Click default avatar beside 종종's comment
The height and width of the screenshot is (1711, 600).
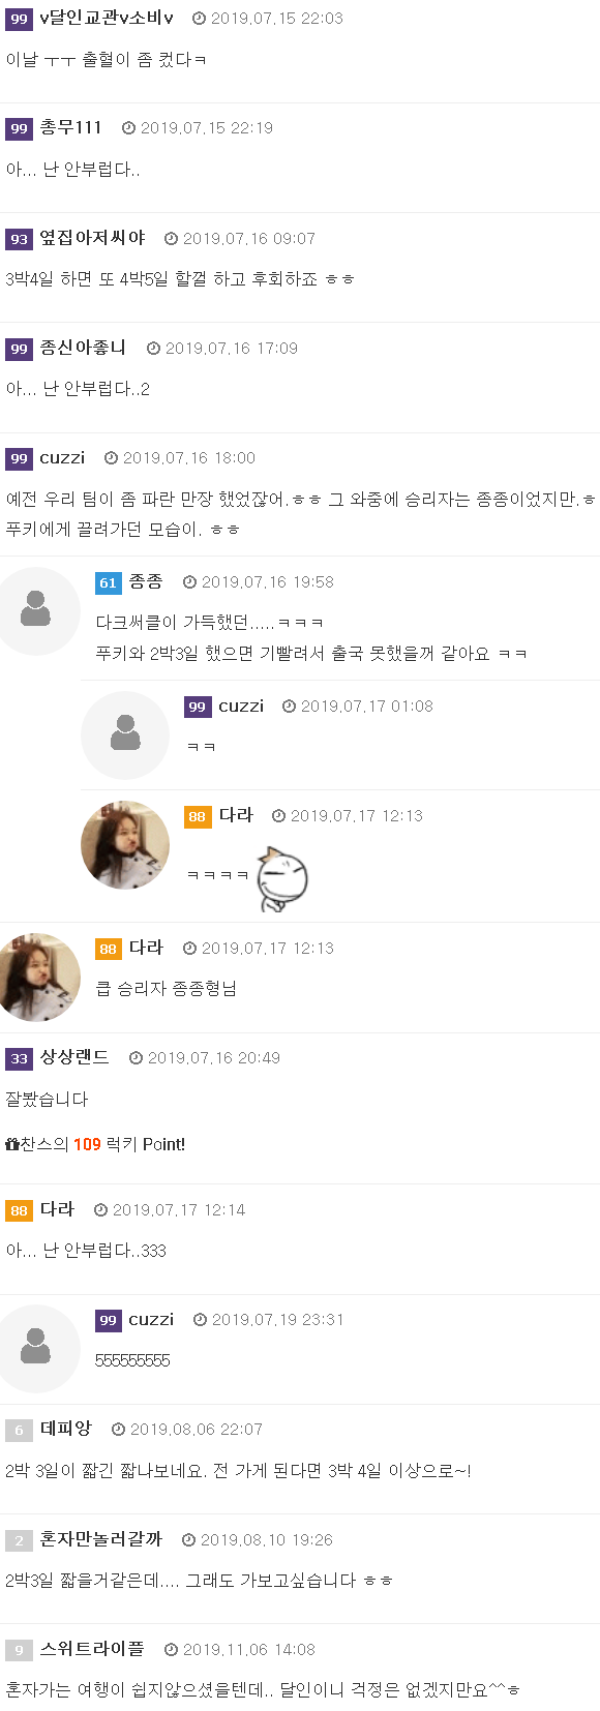coord(37,610)
